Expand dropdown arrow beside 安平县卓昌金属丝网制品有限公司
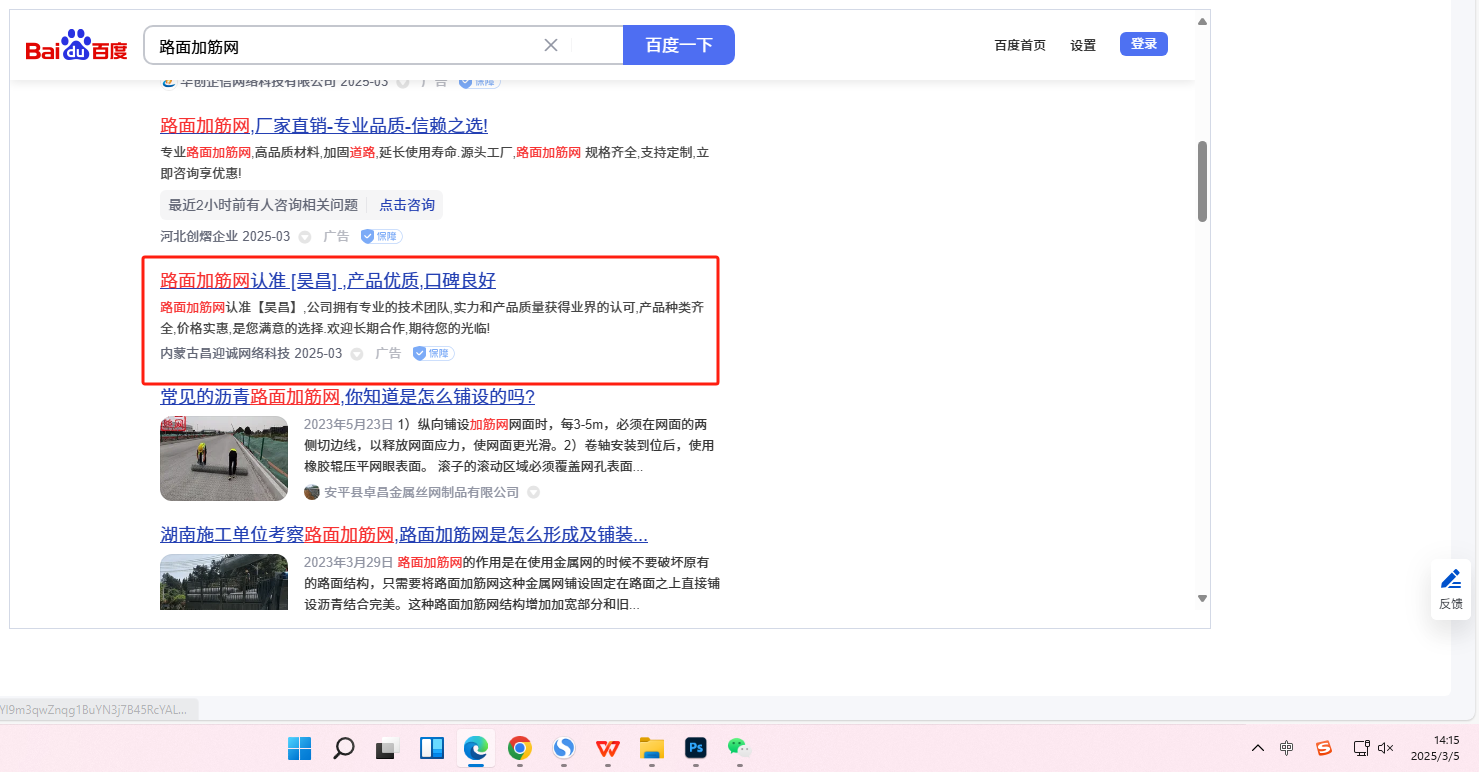 (x=534, y=493)
